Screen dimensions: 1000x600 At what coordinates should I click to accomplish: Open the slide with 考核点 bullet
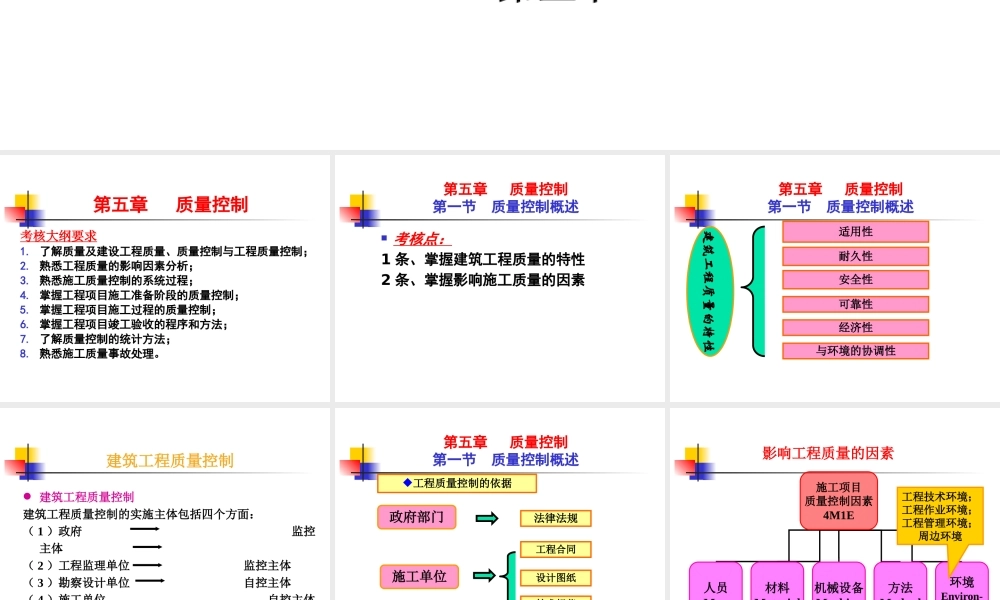point(499,278)
